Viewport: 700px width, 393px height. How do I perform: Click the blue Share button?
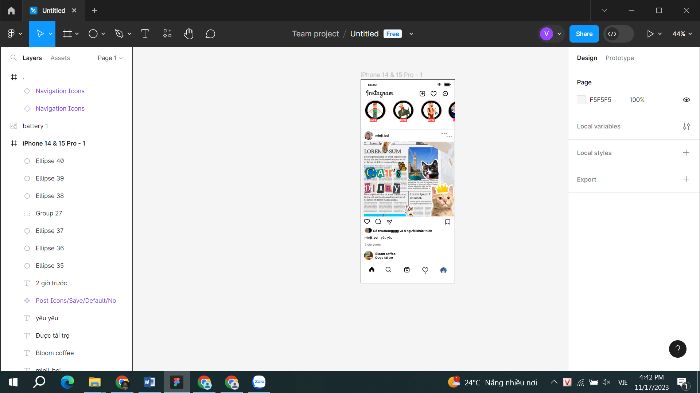[x=584, y=34]
